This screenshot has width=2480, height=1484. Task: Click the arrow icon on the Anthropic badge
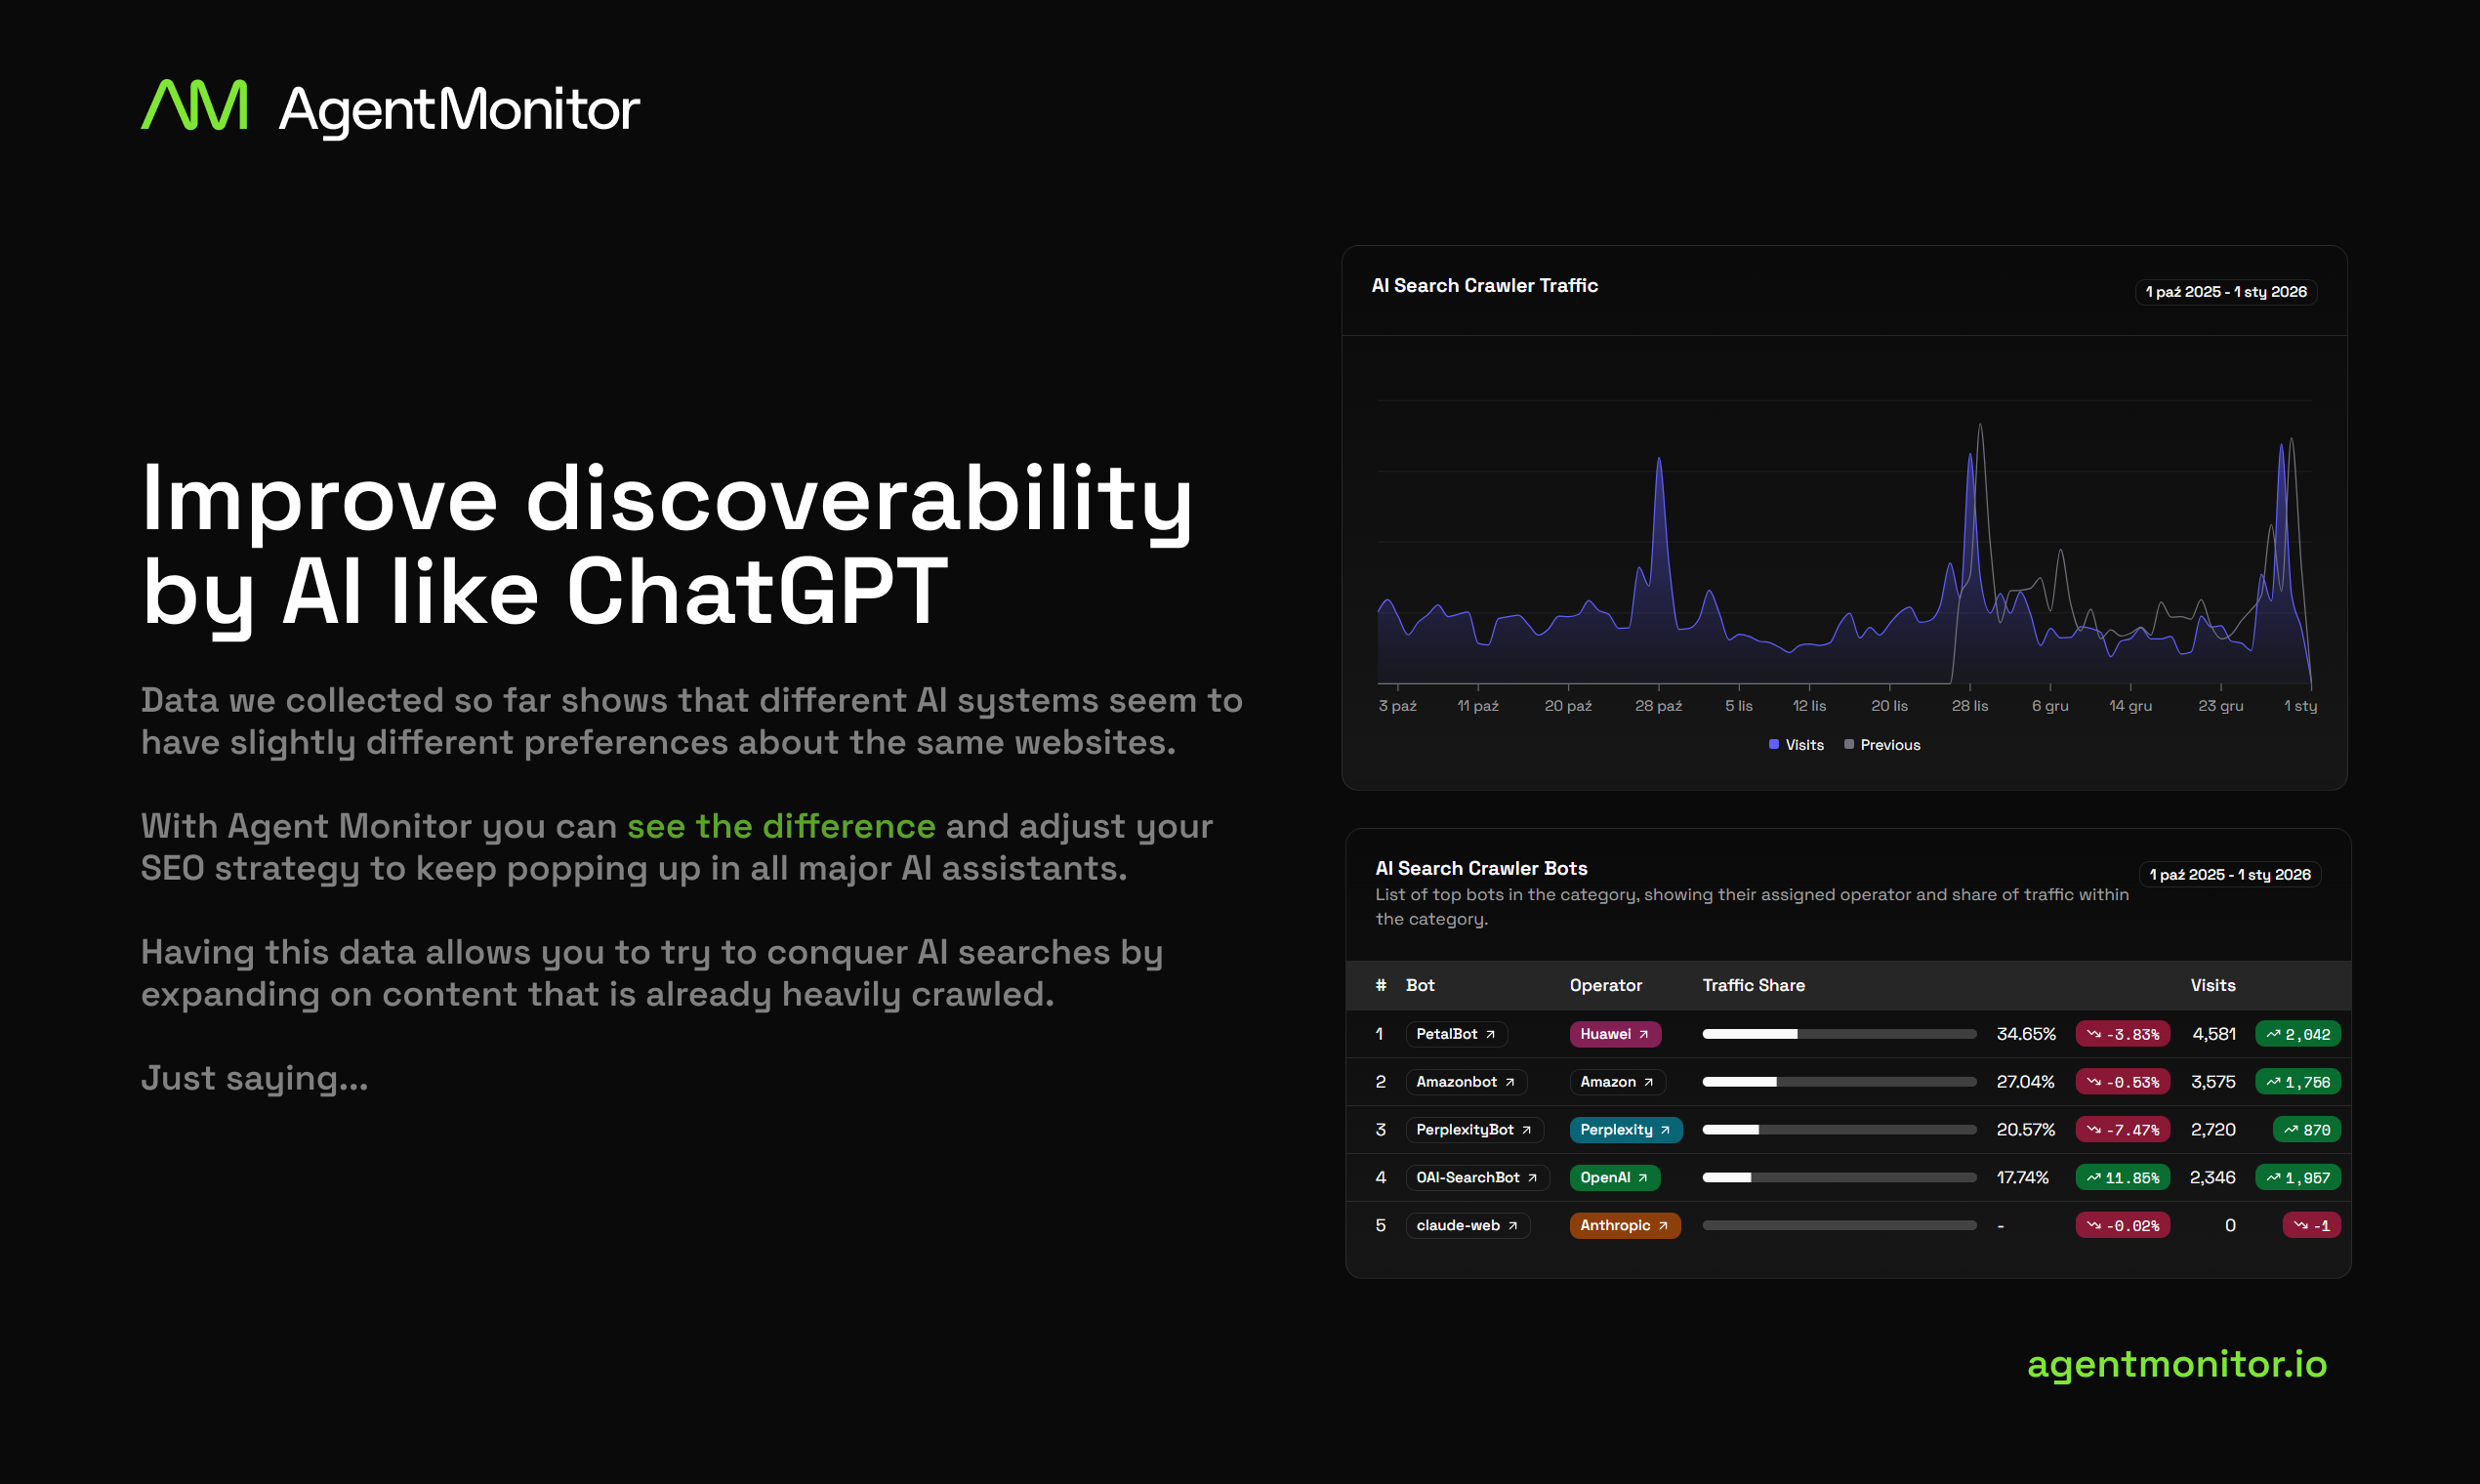point(1663,1225)
